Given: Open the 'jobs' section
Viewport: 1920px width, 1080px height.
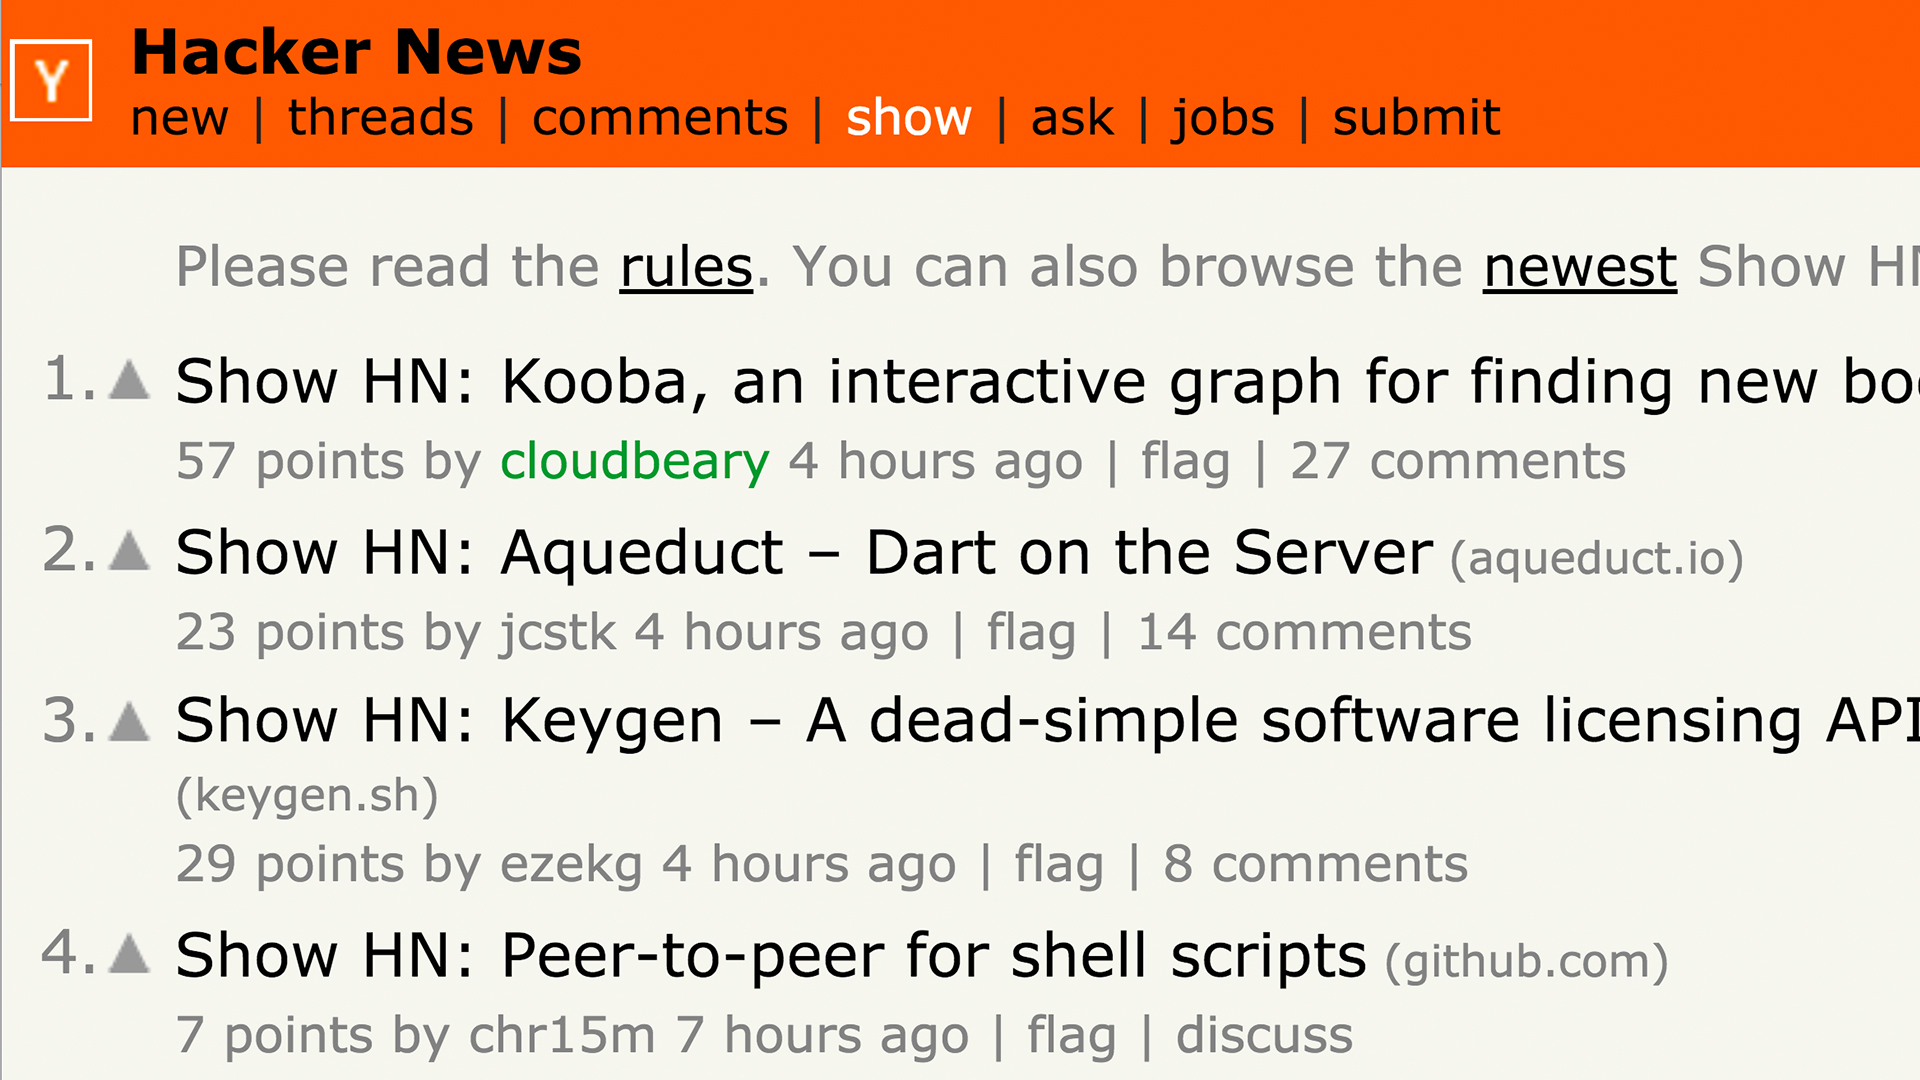Looking at the screenshot, I should (x=1223, y=118).
